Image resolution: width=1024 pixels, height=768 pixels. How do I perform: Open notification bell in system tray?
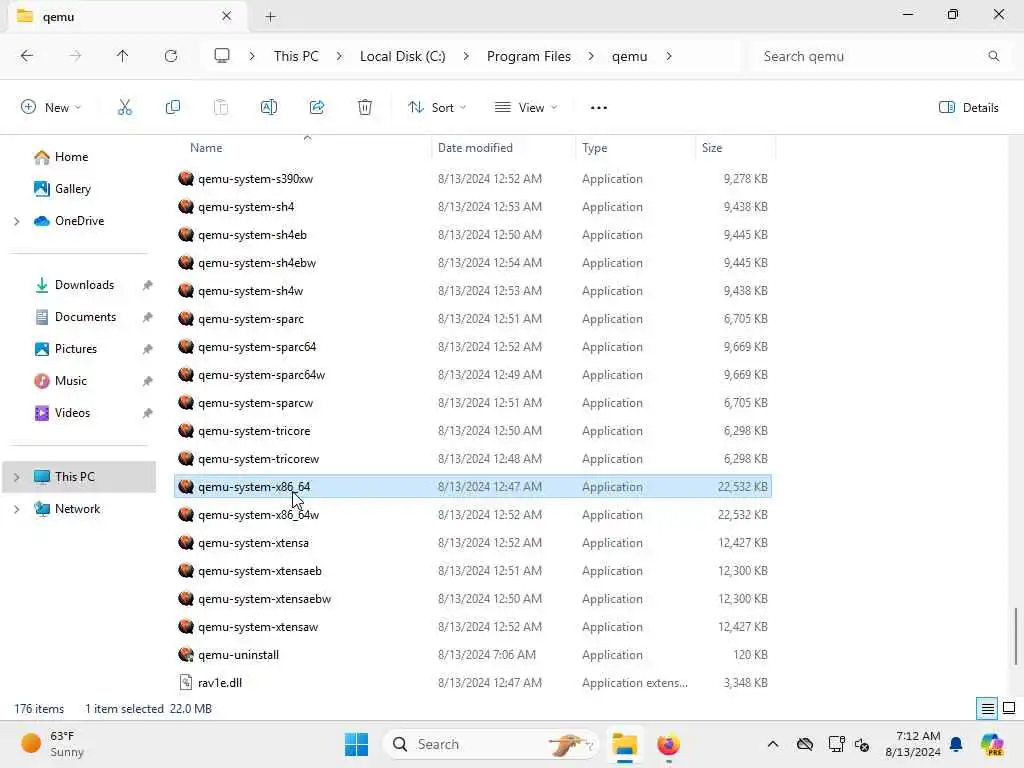coord(956,744)
